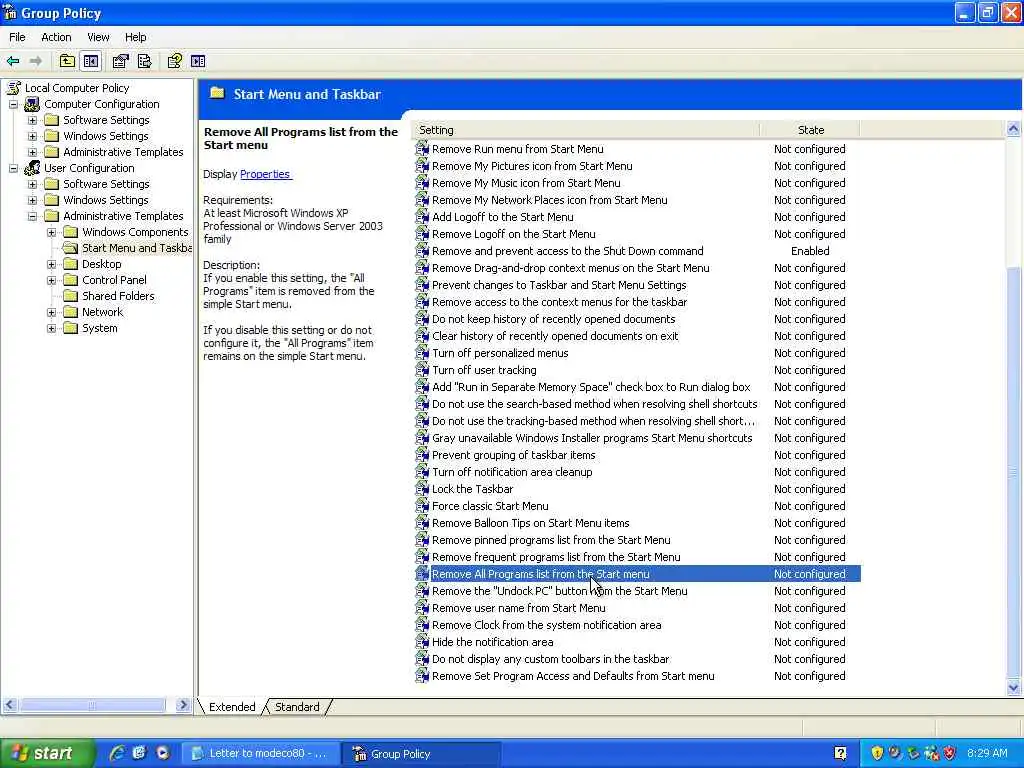Click the Back arrow toolbar icon
1024x768 pixels.
13,61
